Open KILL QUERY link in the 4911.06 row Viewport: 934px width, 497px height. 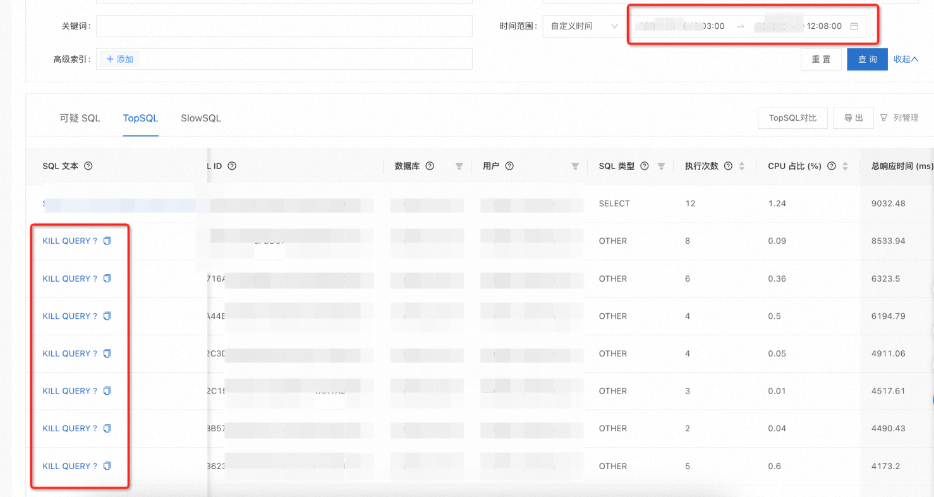70,353
